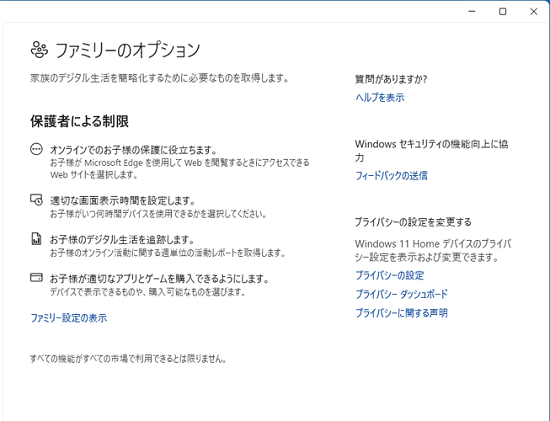The height and width of the screenshot is (421, 550).
Task: Open プライバシー ダッシュボード link
Action: [402, 294]
